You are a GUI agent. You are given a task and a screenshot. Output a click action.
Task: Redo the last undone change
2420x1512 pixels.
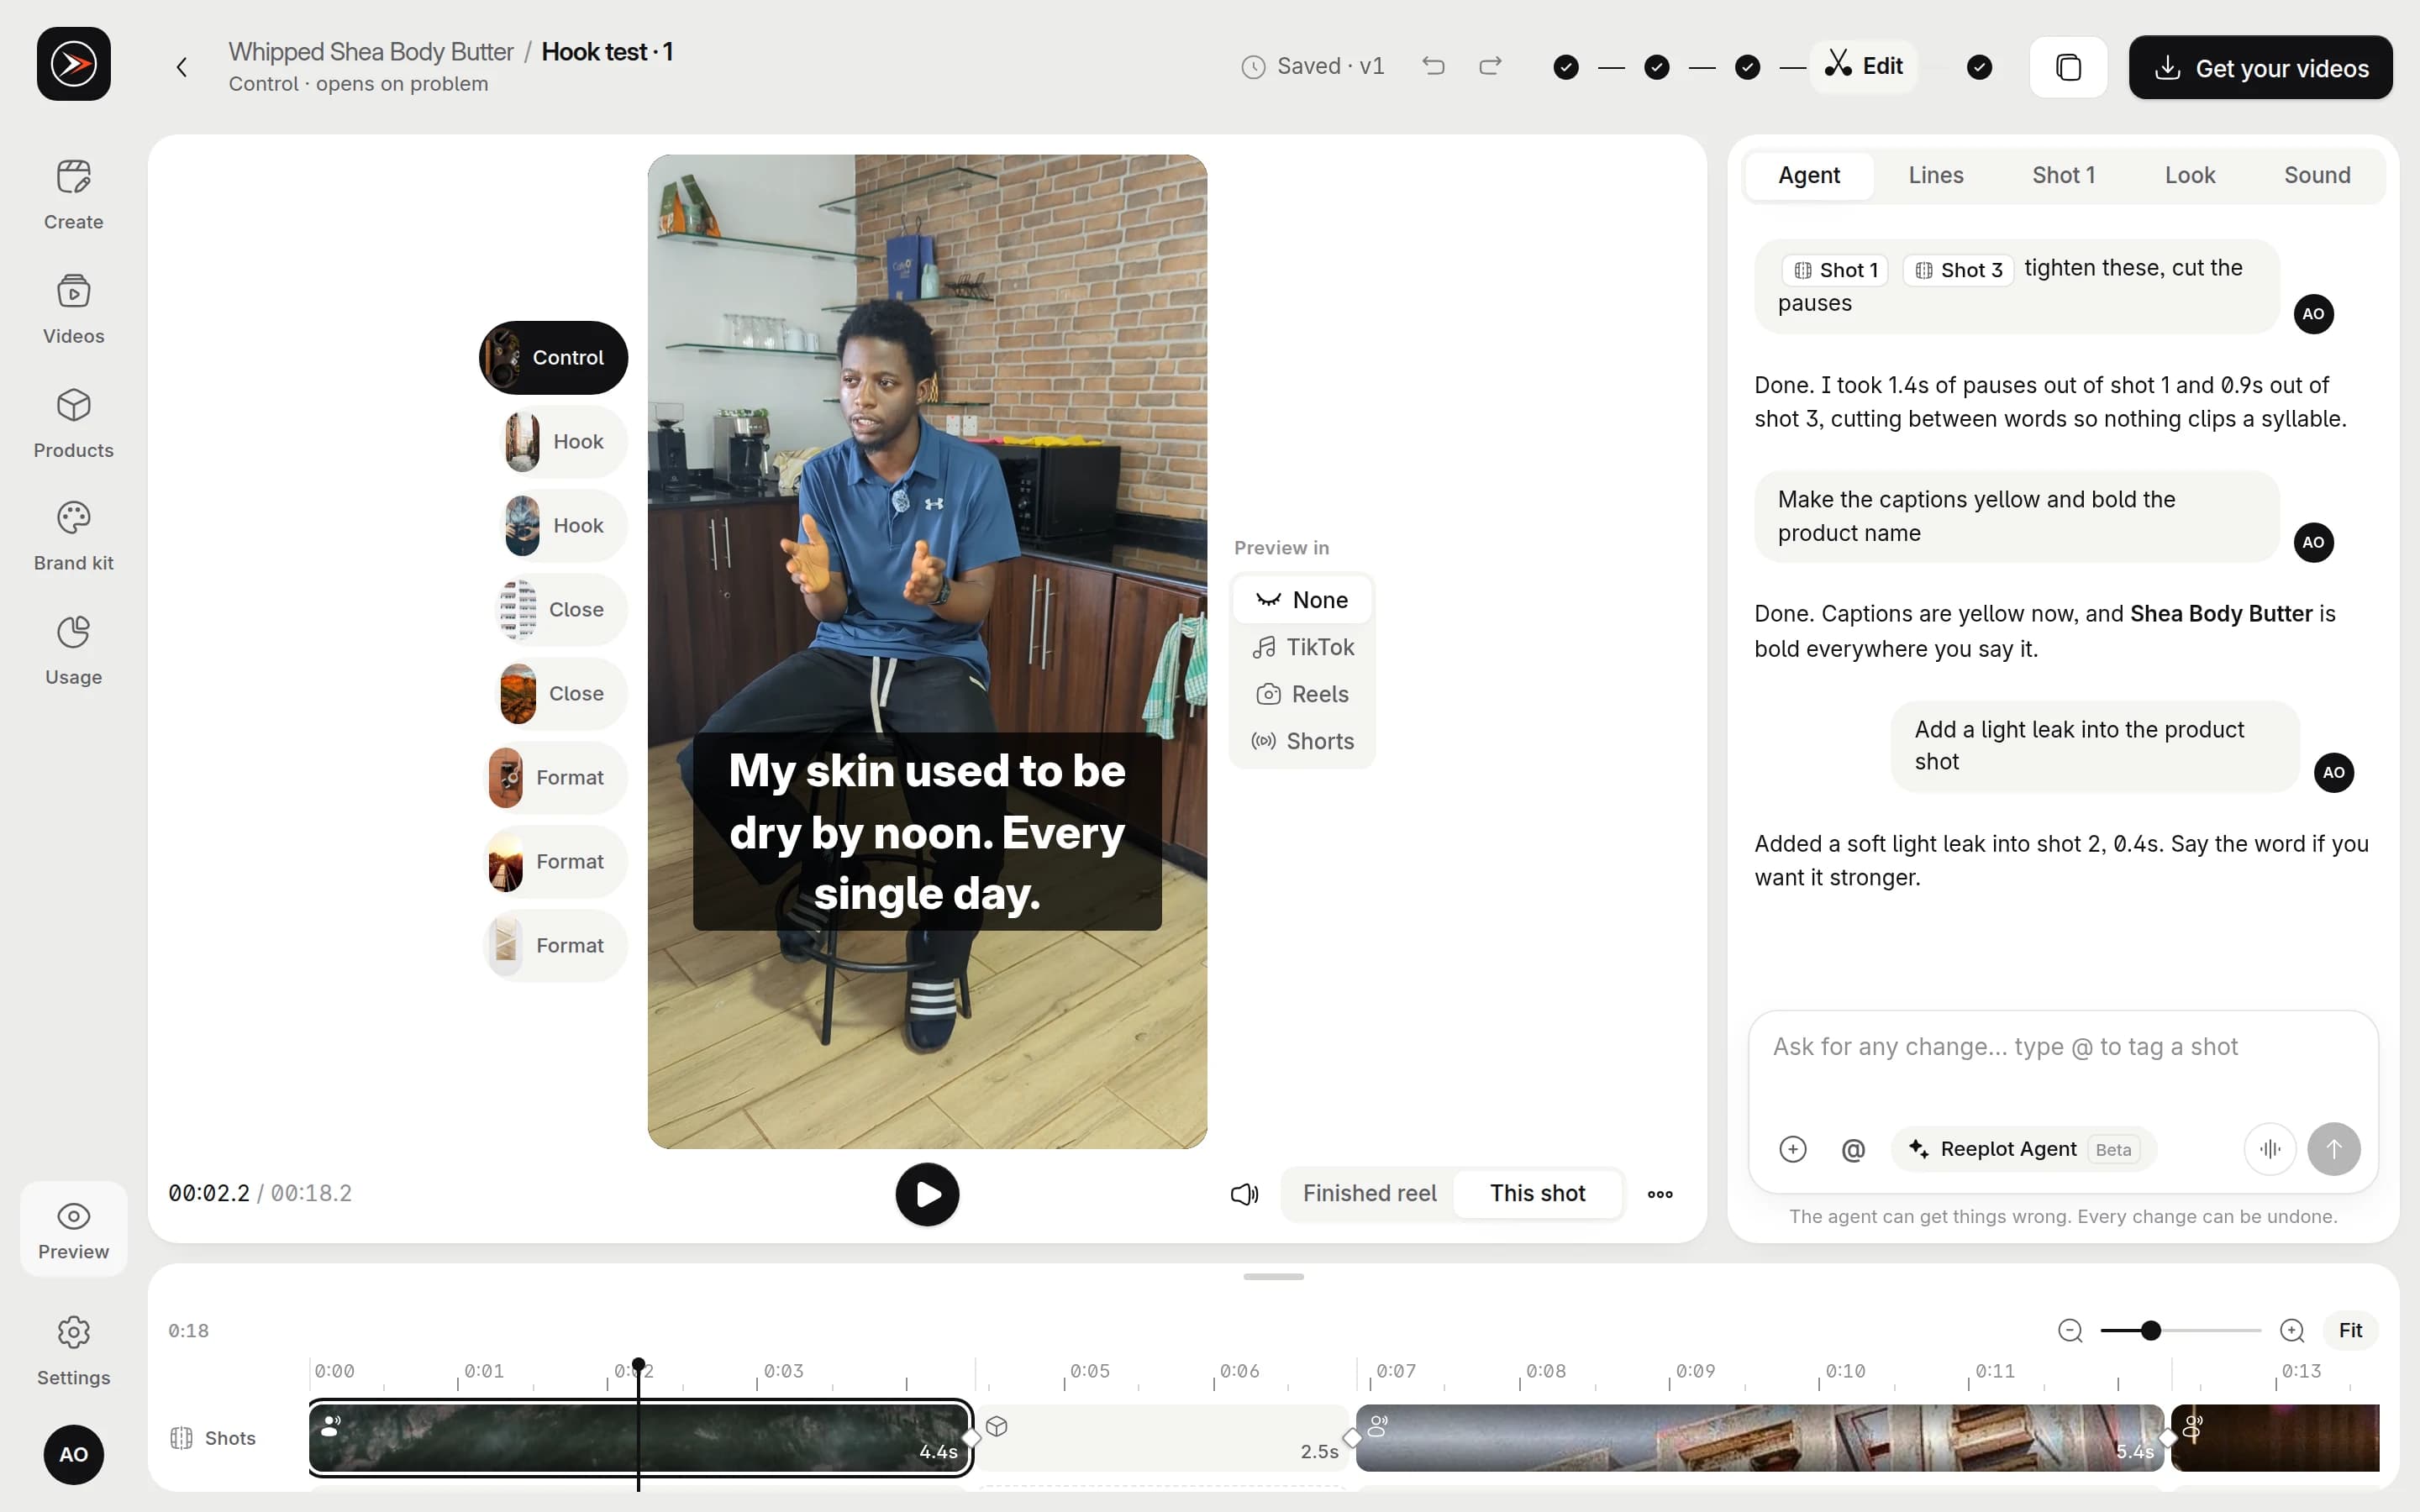click(1490, 66)
